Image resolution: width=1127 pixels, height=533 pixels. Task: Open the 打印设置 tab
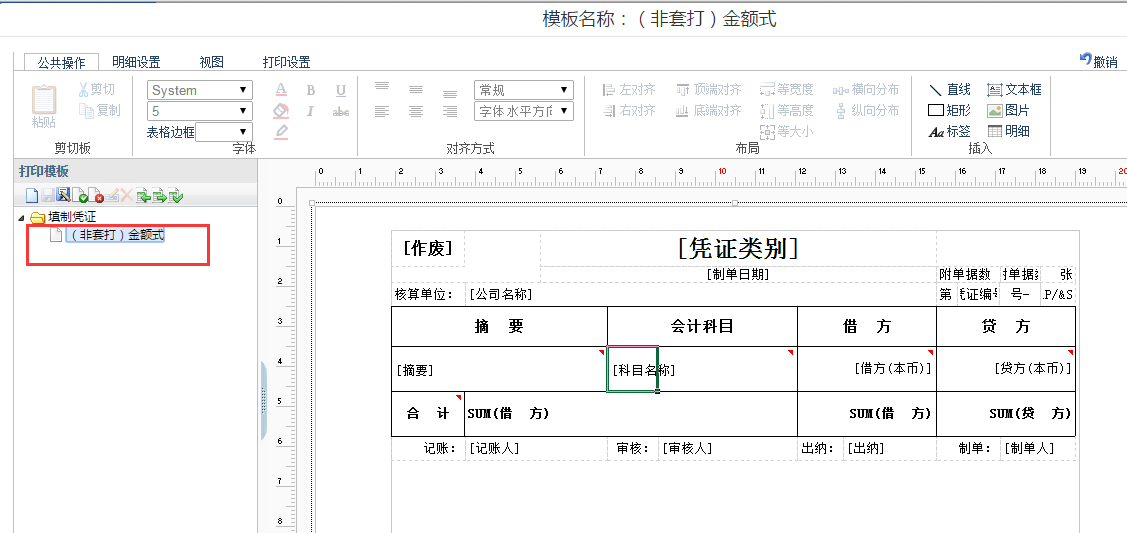286,62
